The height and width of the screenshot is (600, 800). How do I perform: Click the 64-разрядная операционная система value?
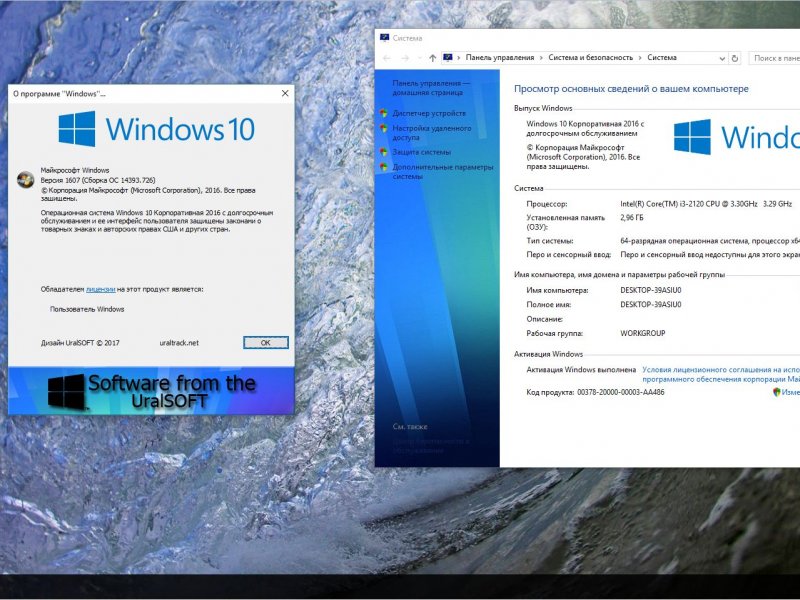[710, 241]
